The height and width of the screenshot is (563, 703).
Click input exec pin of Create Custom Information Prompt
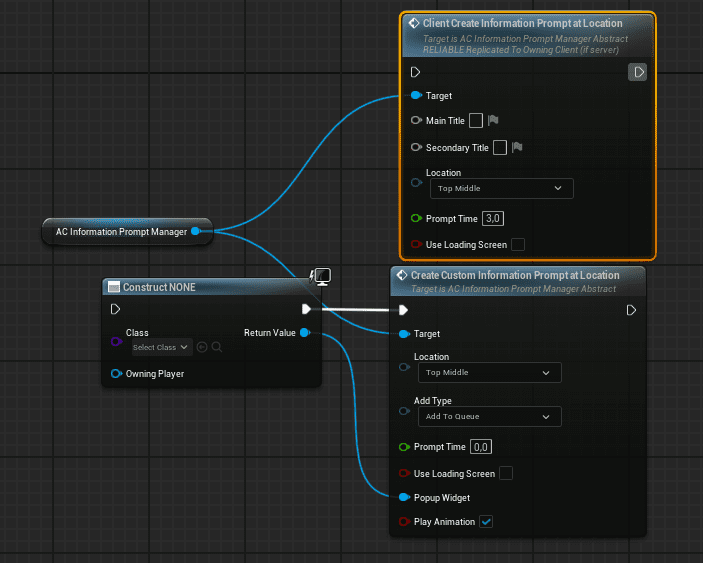403,310
